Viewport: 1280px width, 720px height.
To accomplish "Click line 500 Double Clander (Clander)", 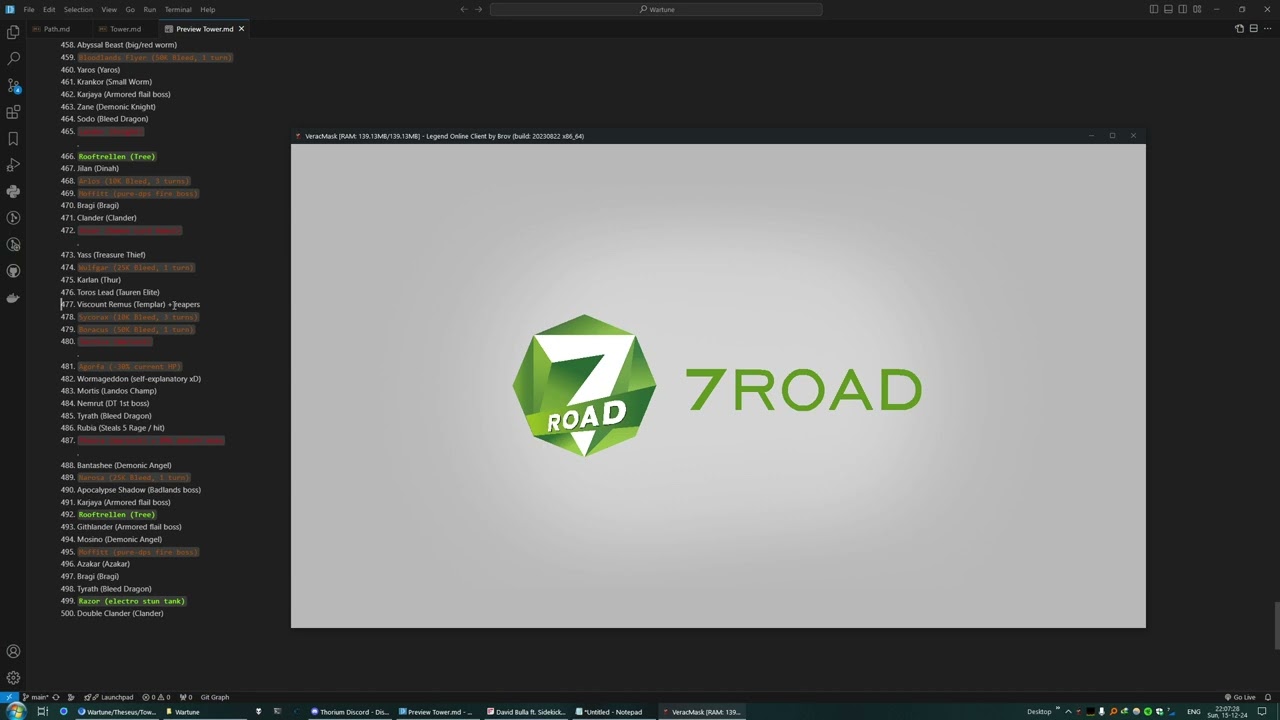I will (x=120, y=613).
